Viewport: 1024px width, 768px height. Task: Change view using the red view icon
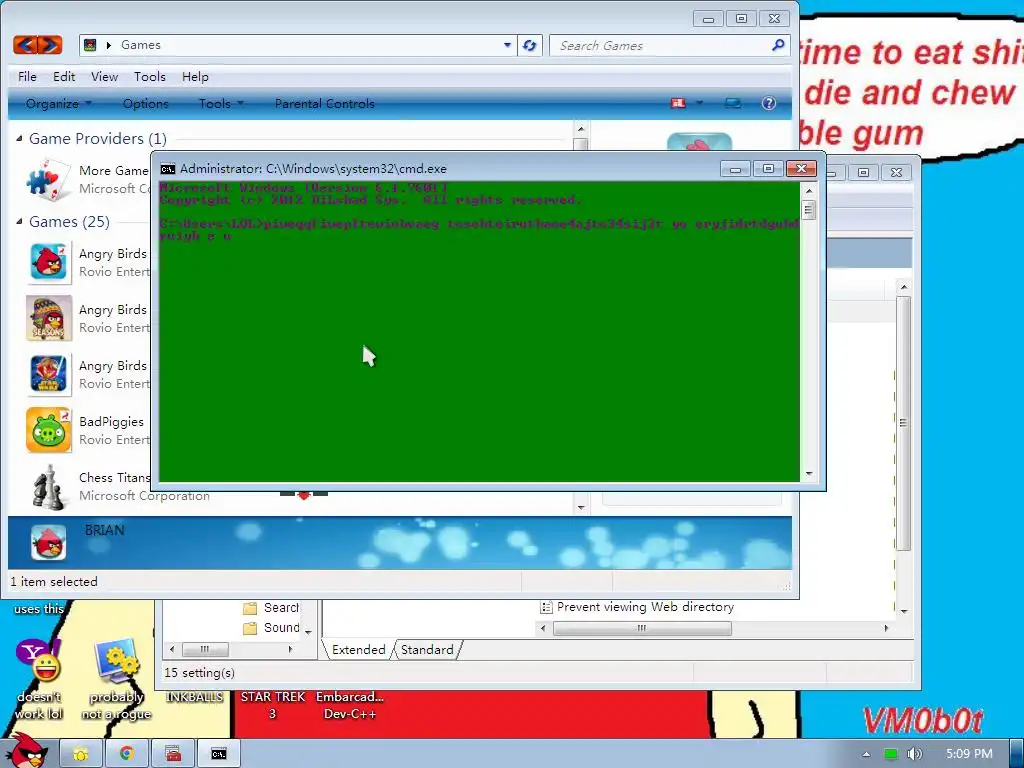(x=679, y=103)
